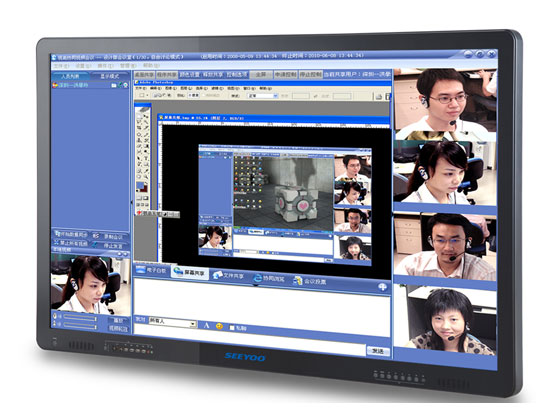Select the second video of woman with headset
The image size is (560, 420).
445,173
